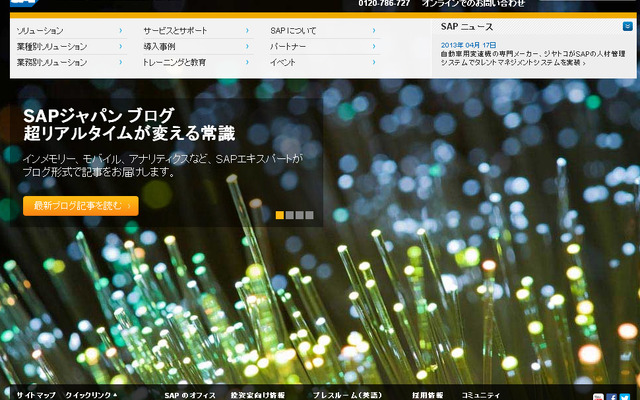Viewport: 640px width, 400px height.
Task: Expand the arrow next to SAPについて
Action: click(374, 31)
